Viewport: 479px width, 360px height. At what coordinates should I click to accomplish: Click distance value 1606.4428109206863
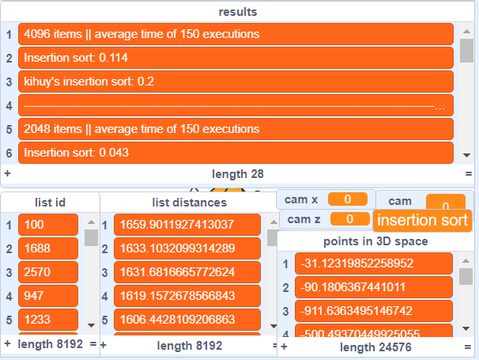[187, 320]
